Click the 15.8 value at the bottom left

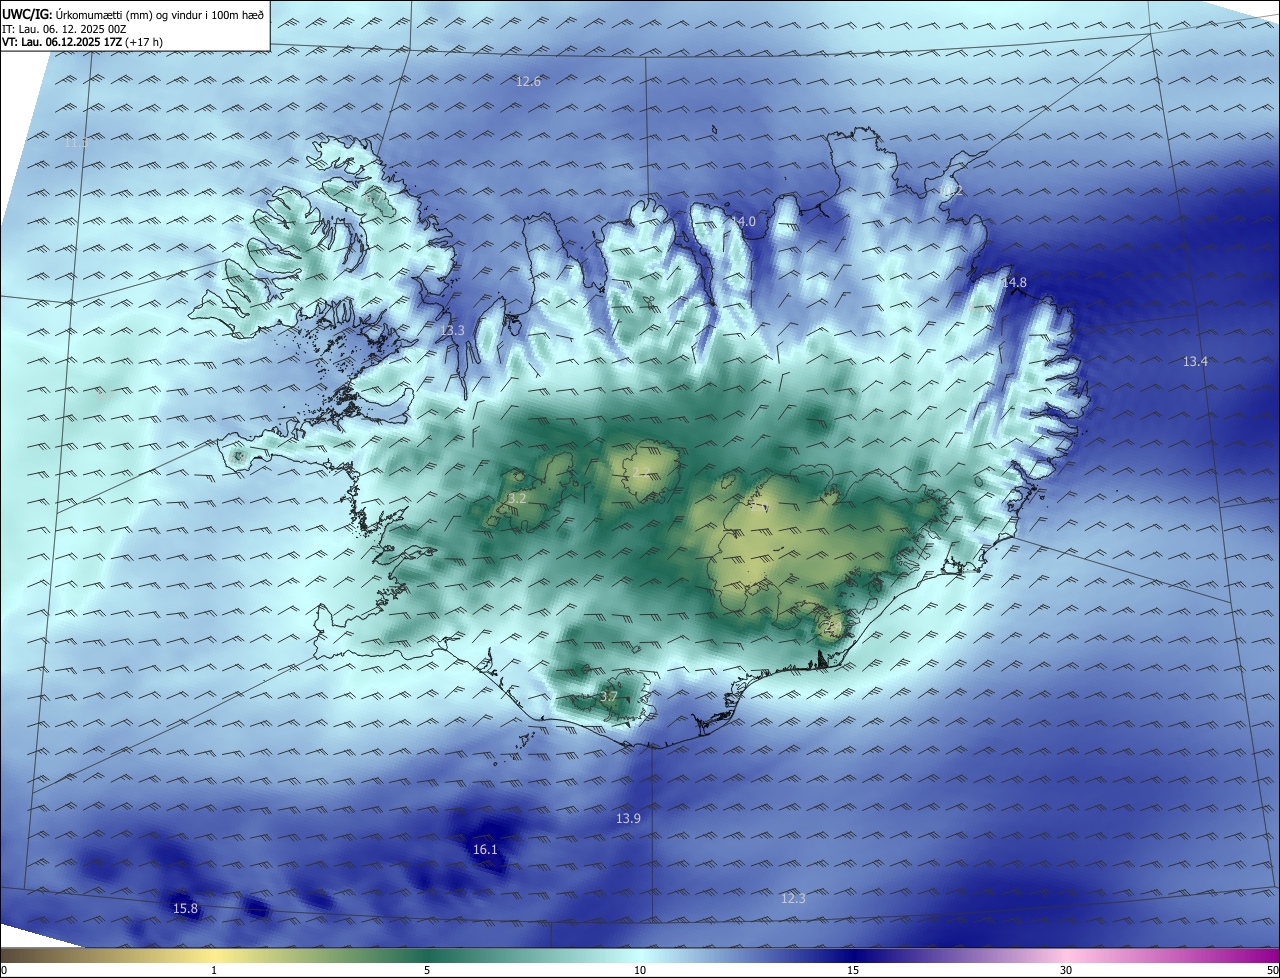(x=185, y=909)
